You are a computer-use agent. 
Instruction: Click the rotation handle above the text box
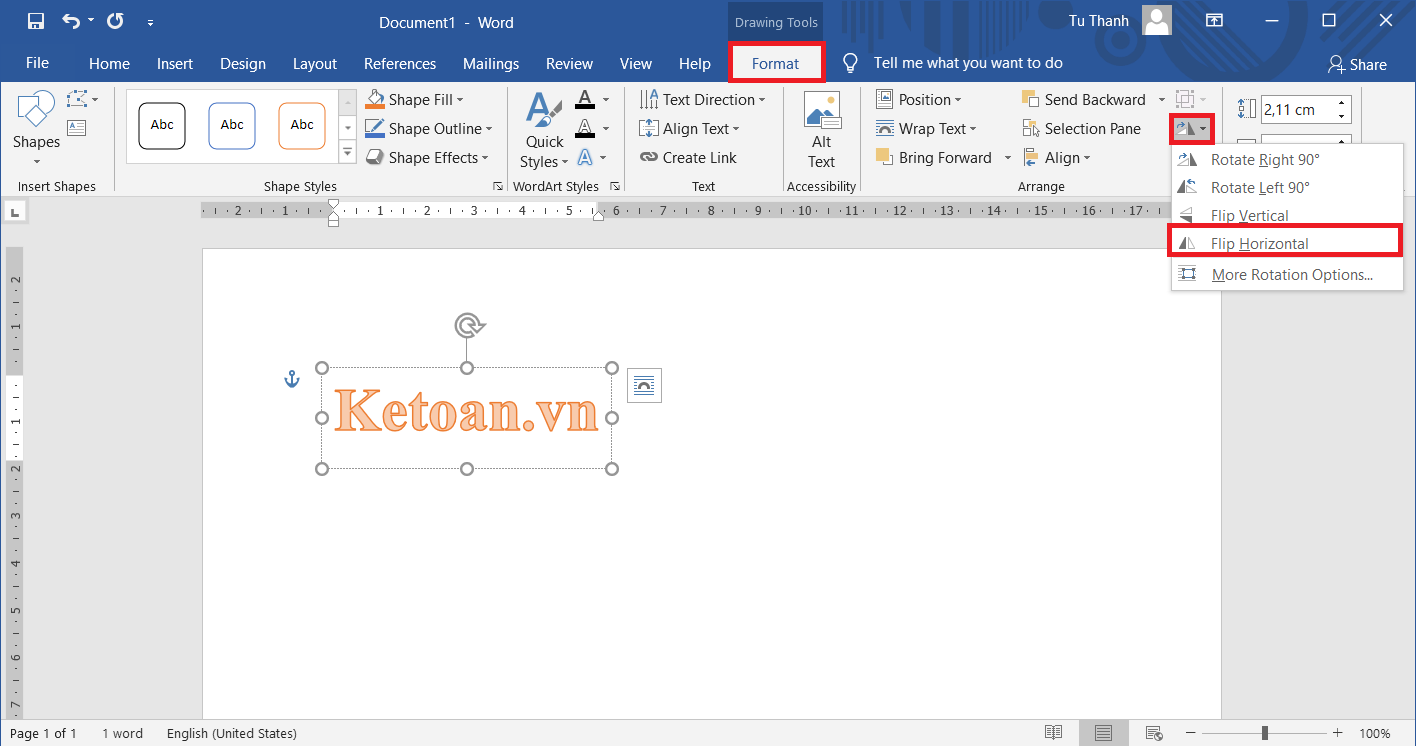pos(469,325)
